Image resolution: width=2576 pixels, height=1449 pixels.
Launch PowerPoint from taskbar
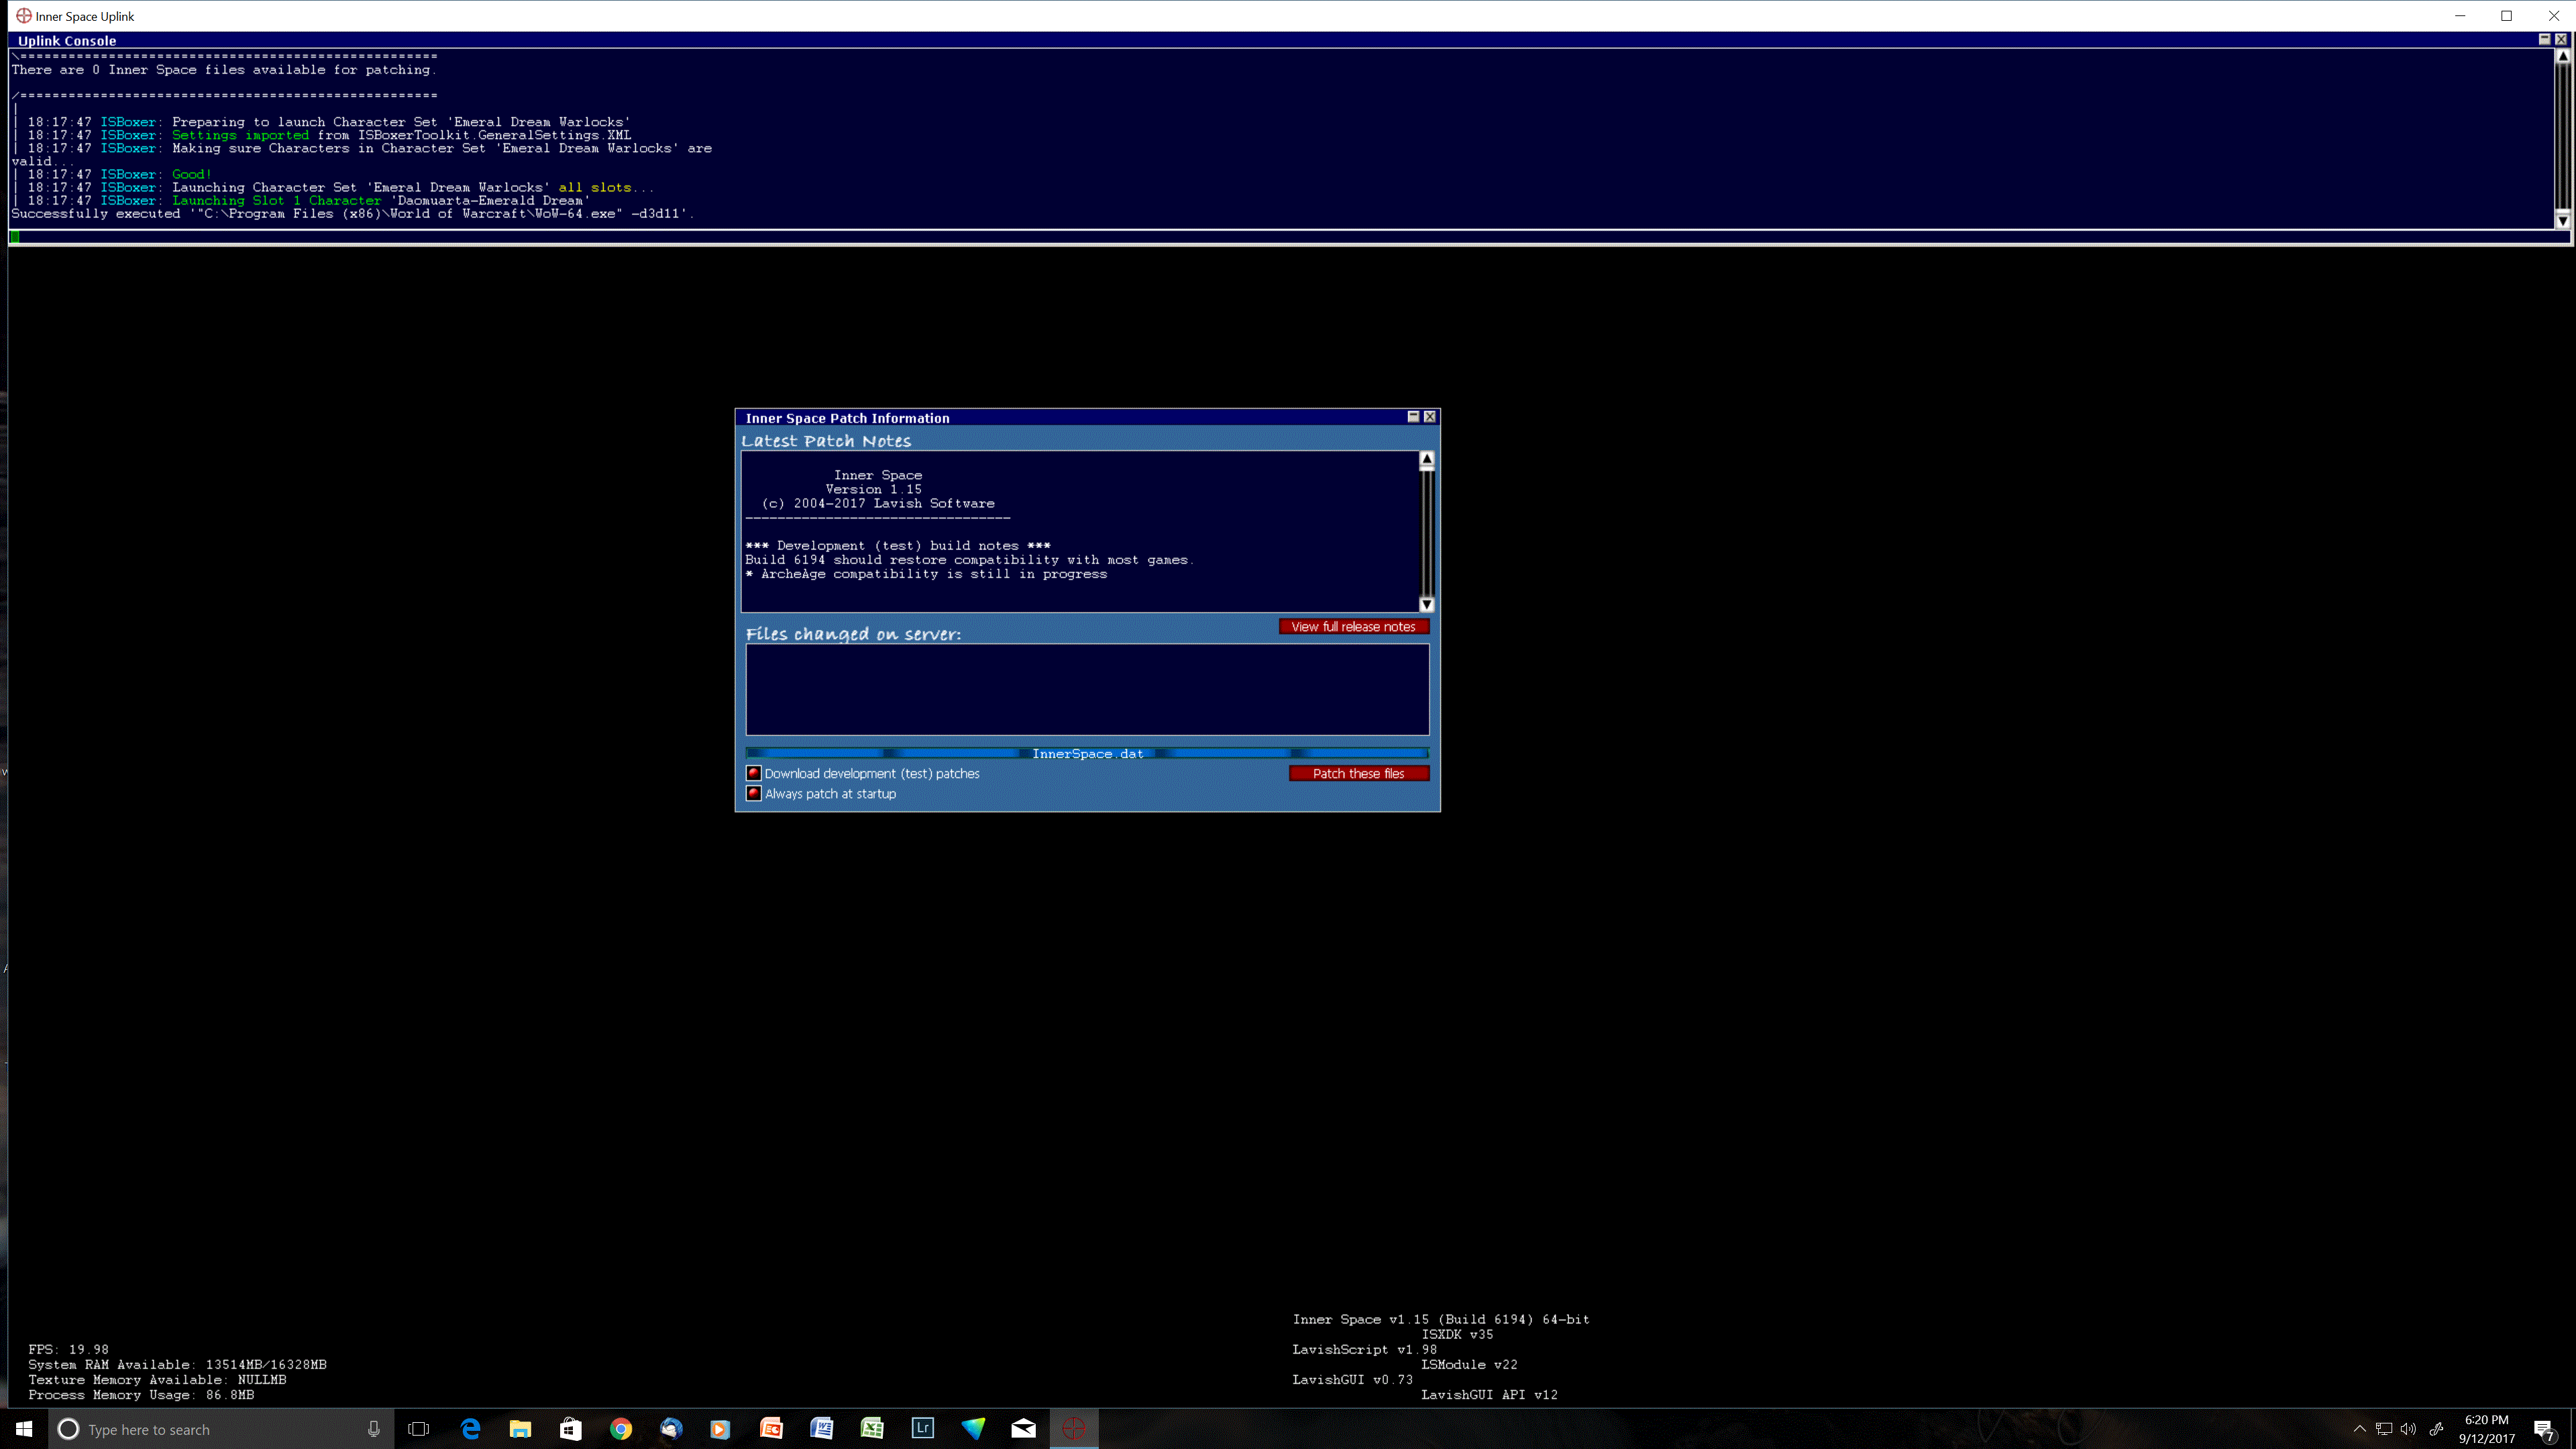[x=771, y=1429]
